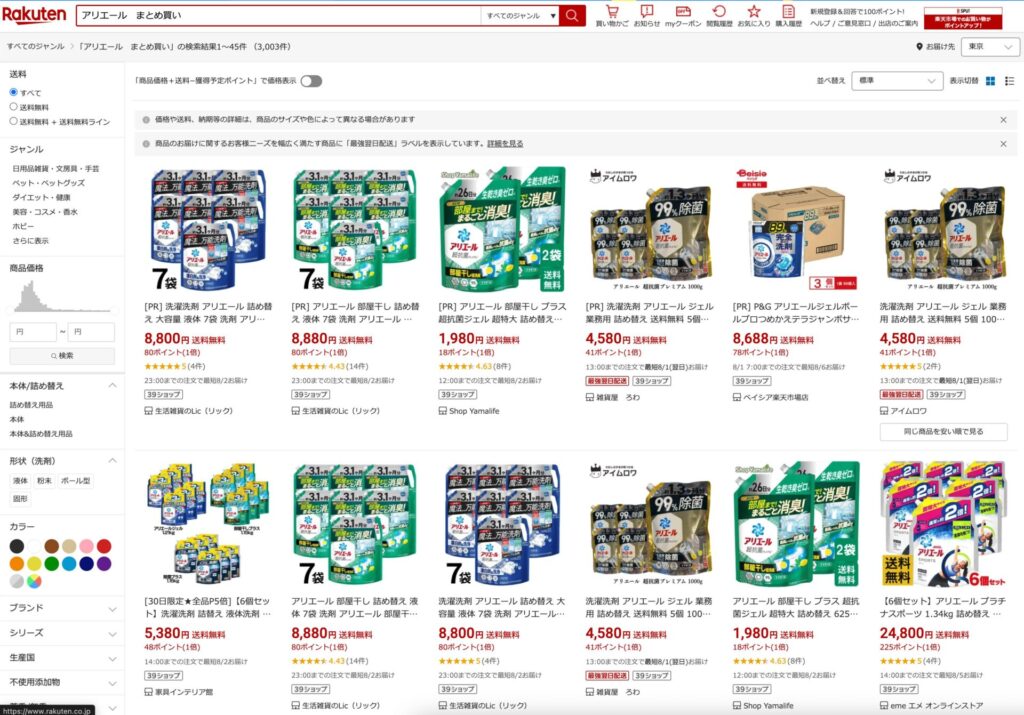
Task: Open the すべてのジャンル breadcrumb link
Action: point(36,47)
